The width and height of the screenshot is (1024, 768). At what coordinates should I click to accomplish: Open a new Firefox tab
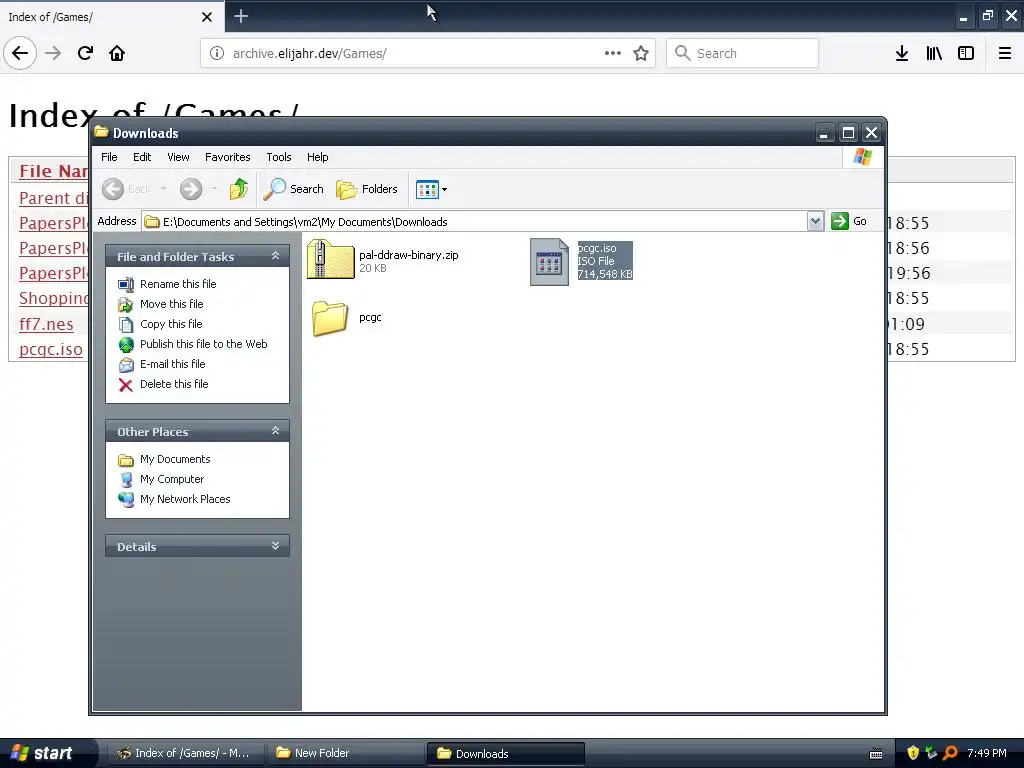coord(241,16)
